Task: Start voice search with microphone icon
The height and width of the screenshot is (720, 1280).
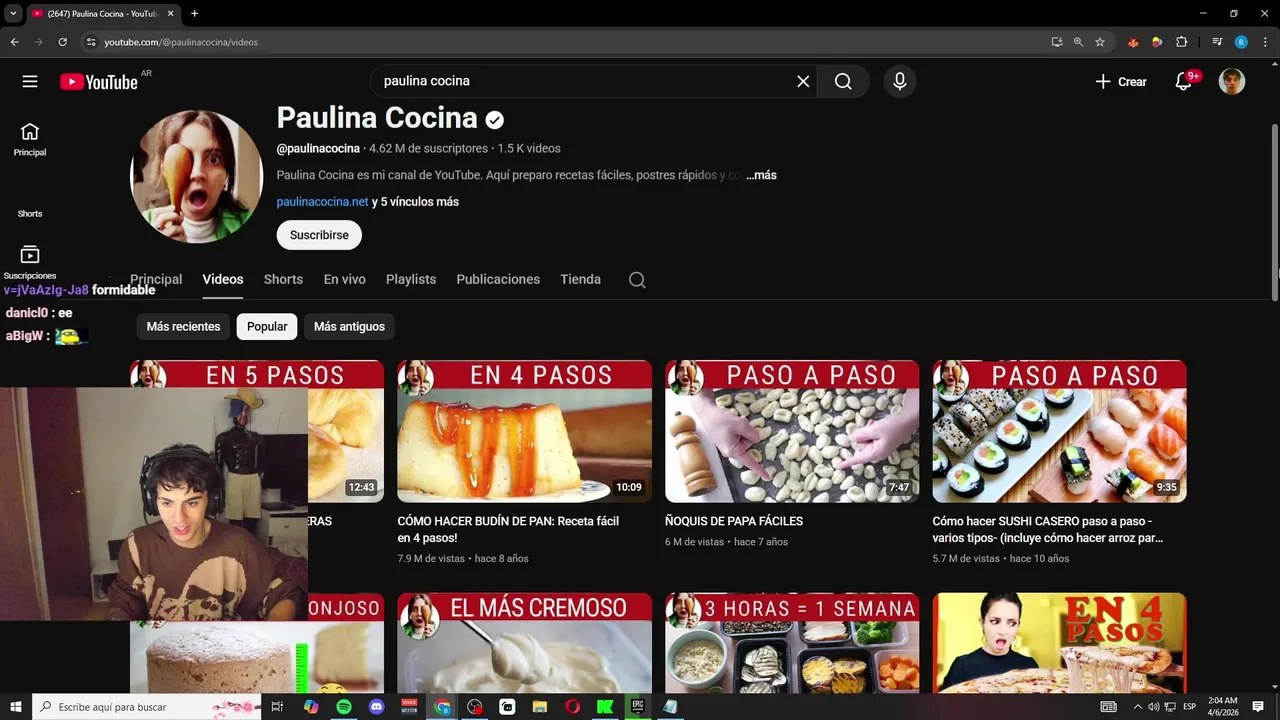Action: pyautogui.click(x=900, y=82)
